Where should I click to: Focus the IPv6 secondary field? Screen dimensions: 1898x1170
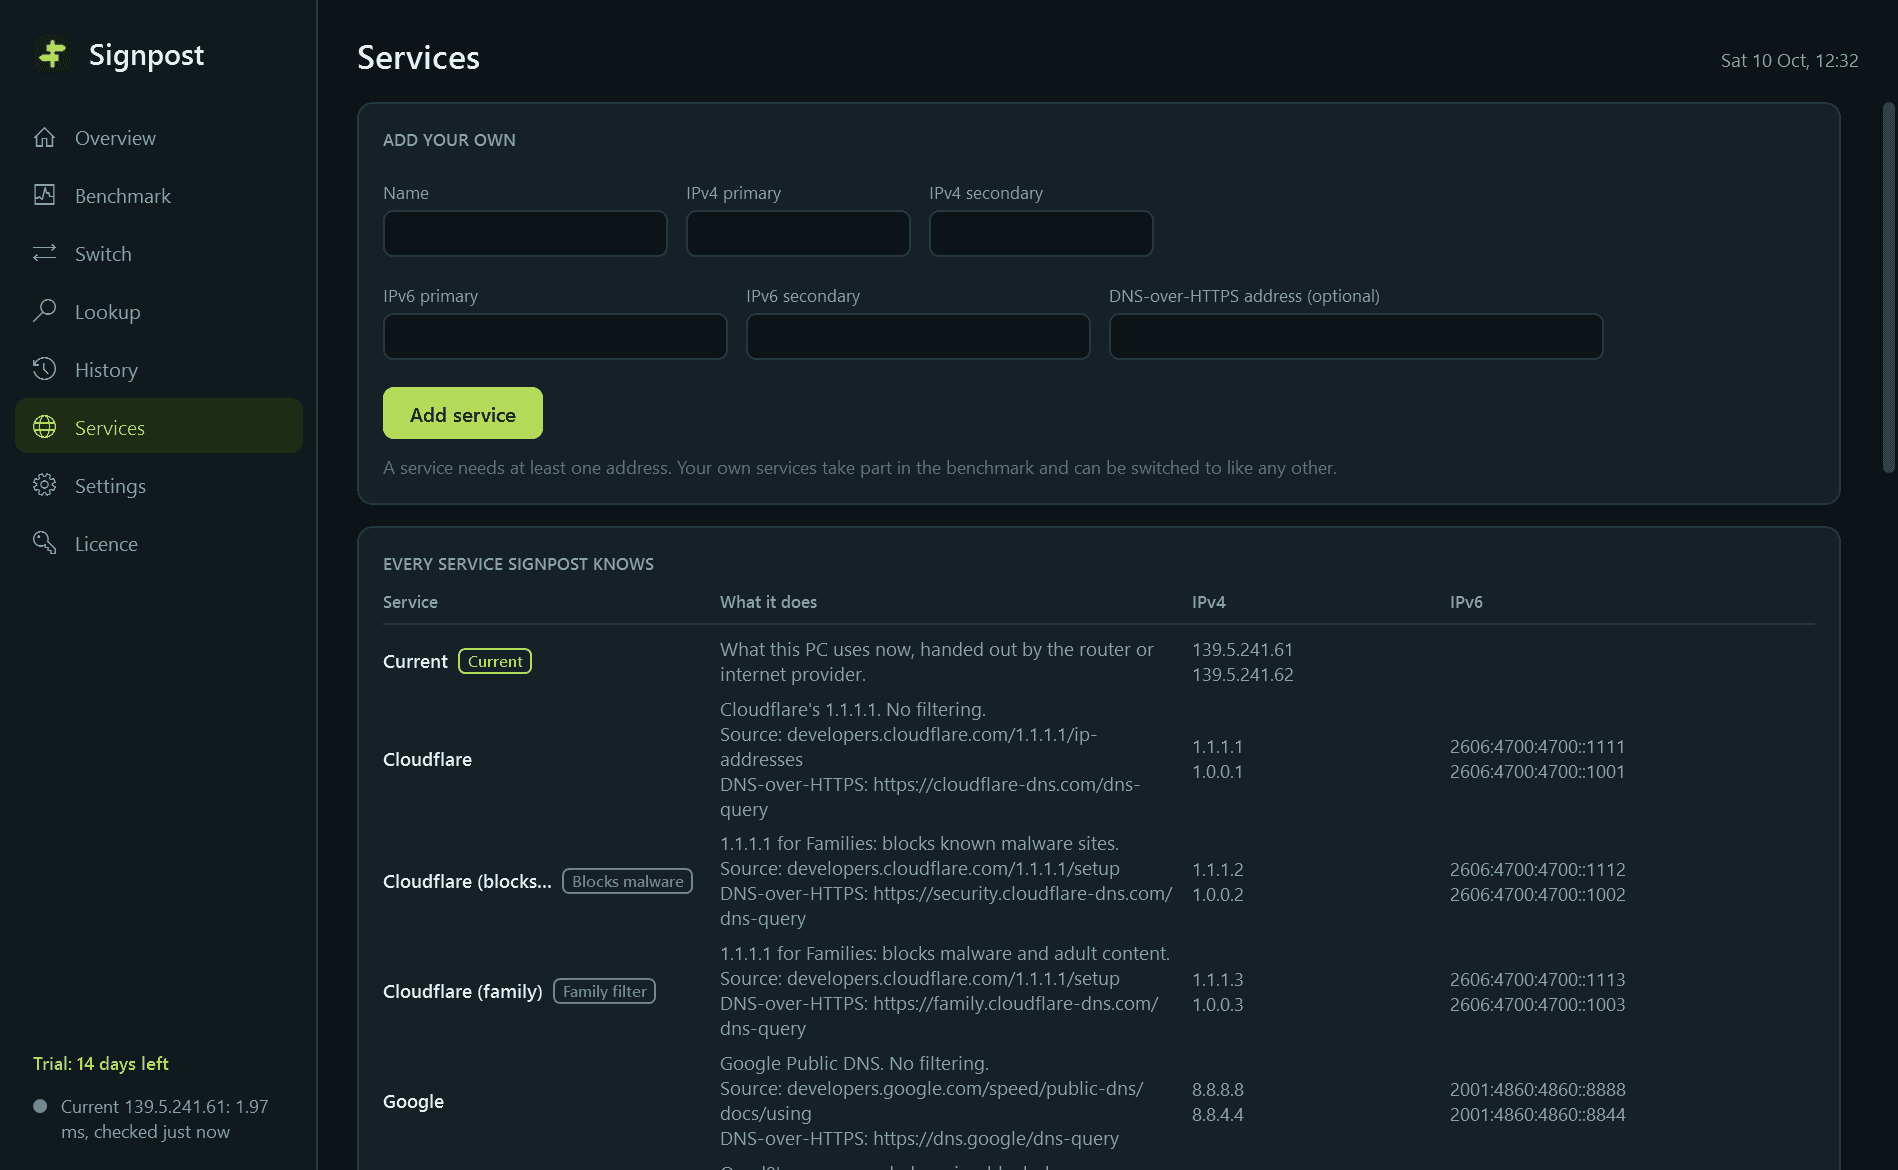[918, 336]
